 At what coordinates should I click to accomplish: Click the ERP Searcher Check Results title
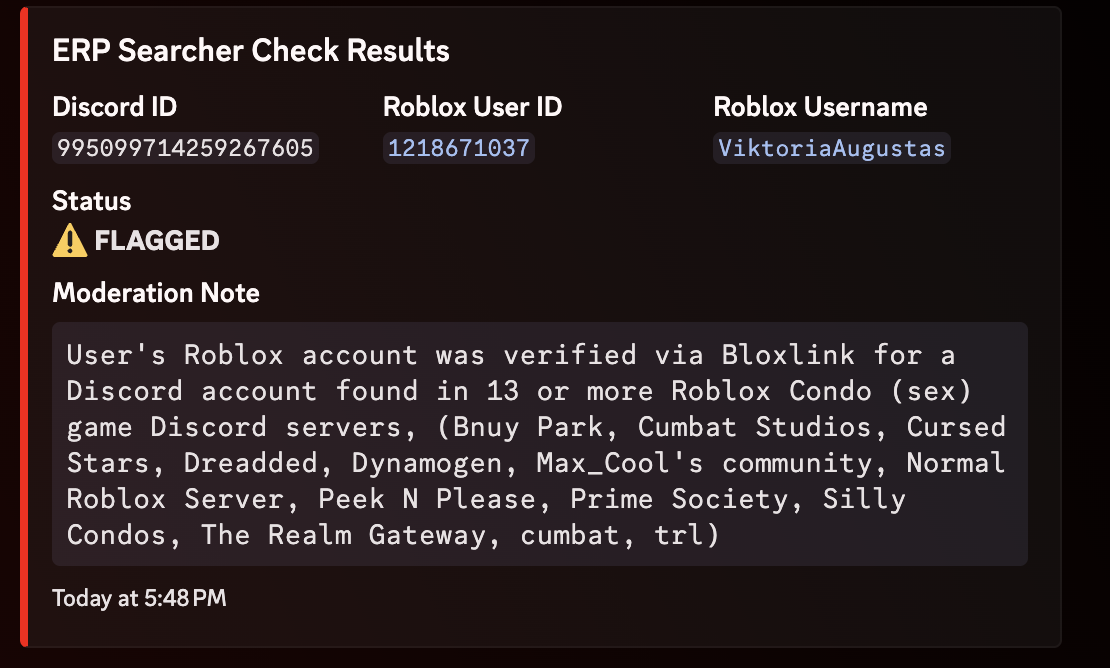point(251,51)
